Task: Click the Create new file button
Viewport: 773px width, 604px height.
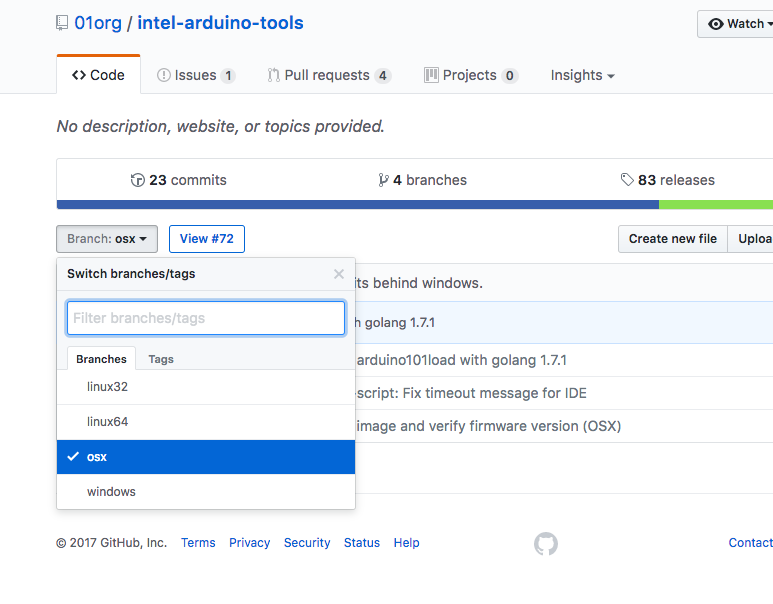Action: [x=672, y=239]
